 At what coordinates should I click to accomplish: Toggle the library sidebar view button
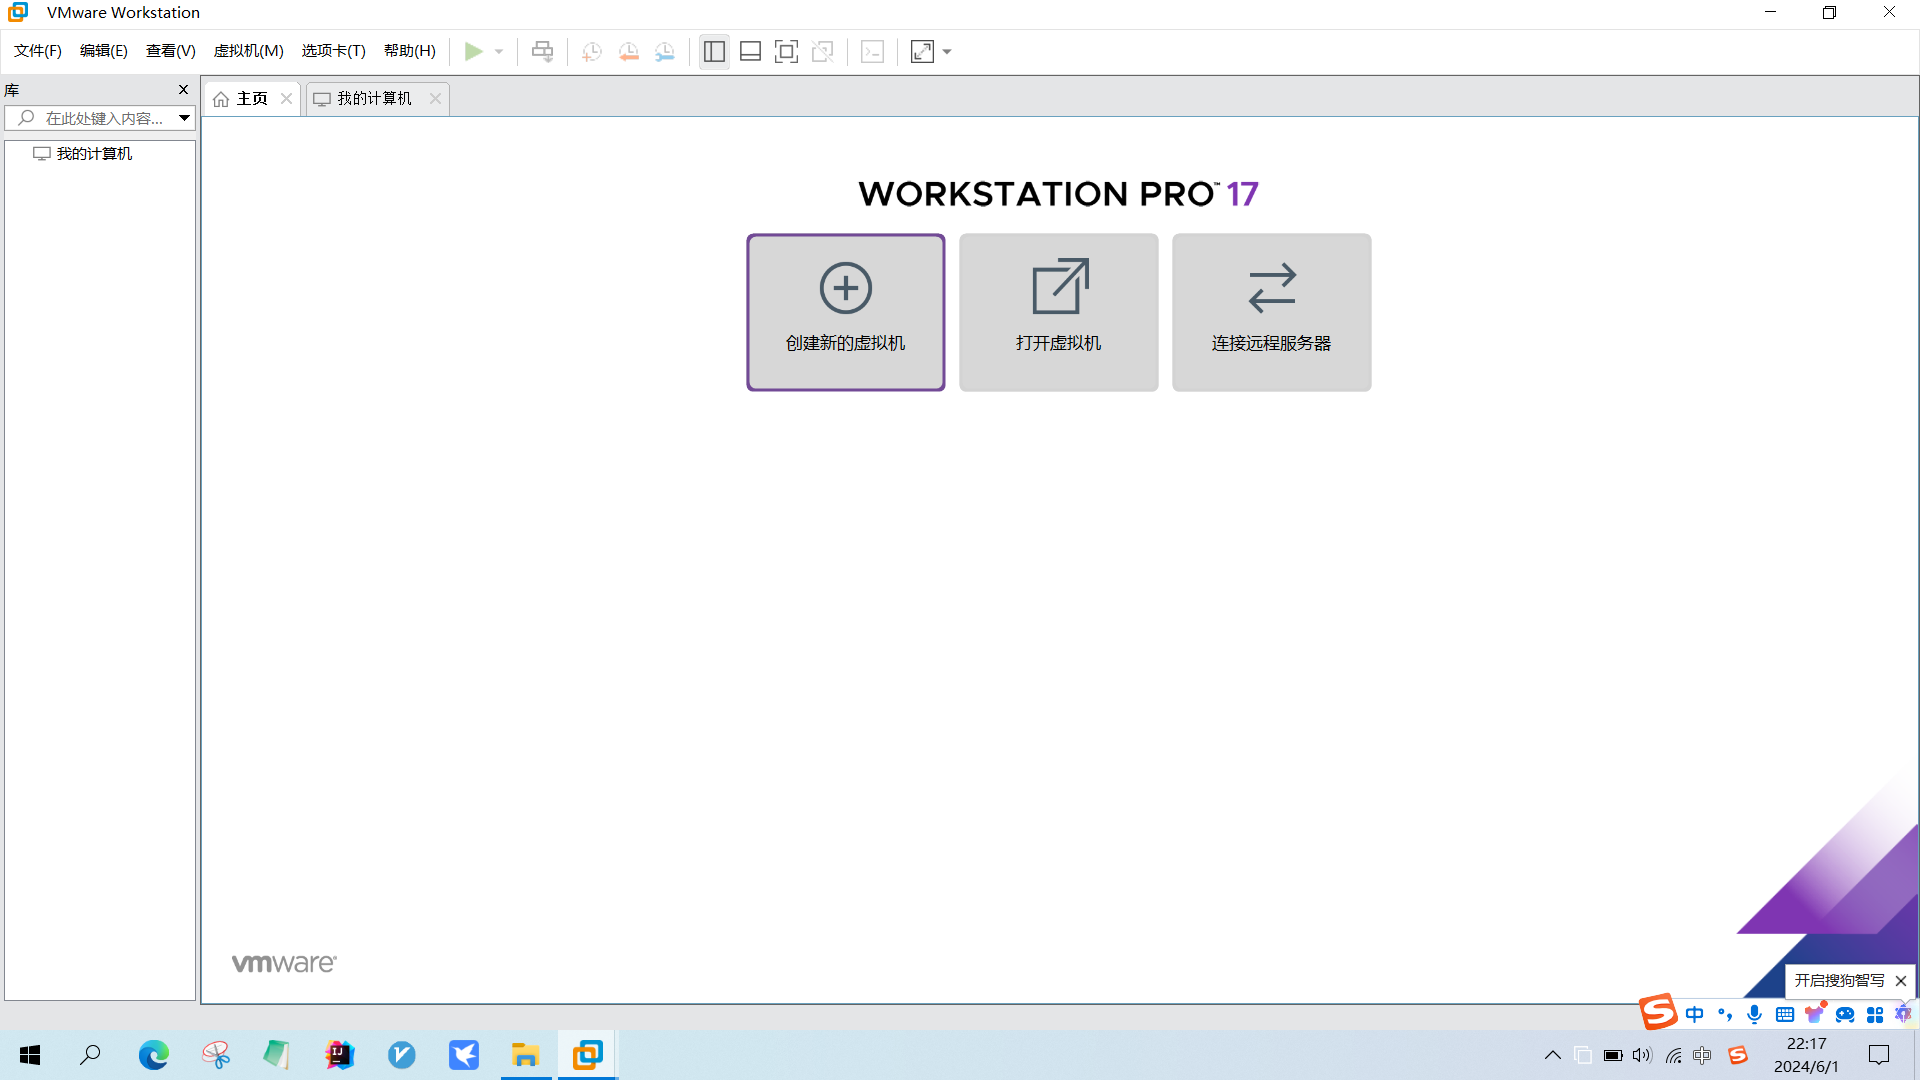(714, 51)
